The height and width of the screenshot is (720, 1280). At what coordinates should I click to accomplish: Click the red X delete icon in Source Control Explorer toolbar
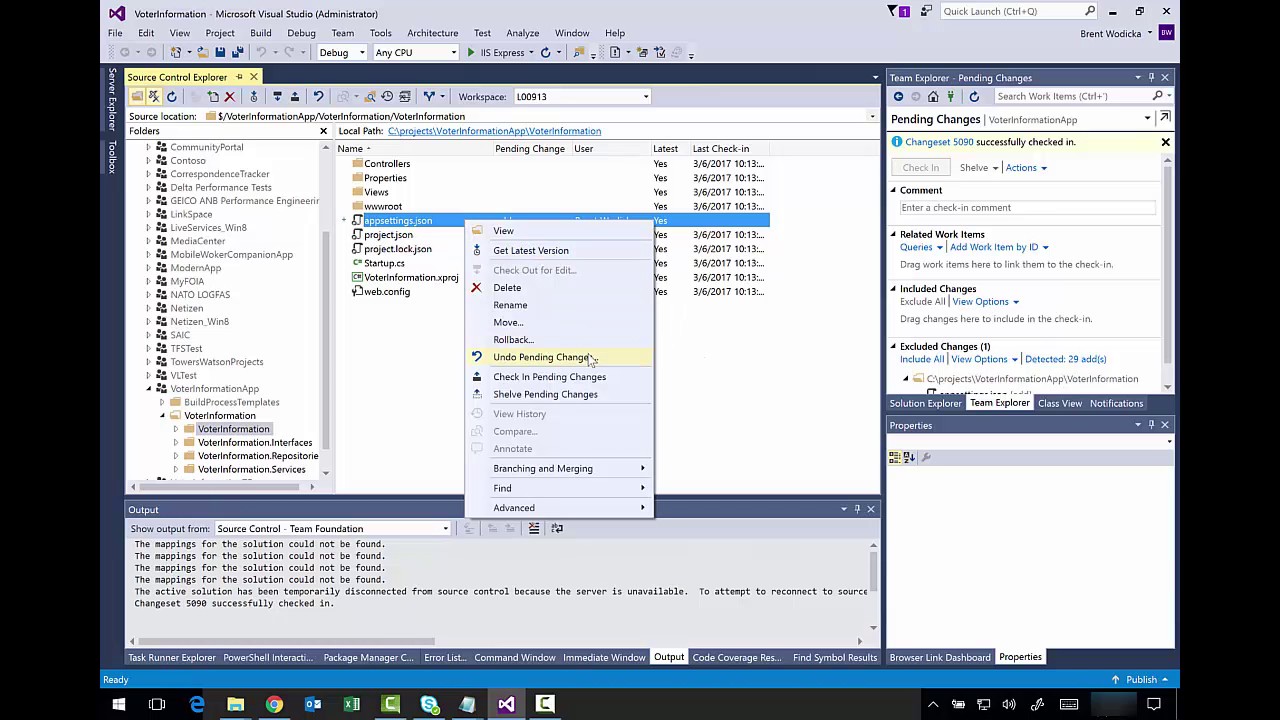pos(229,96)
